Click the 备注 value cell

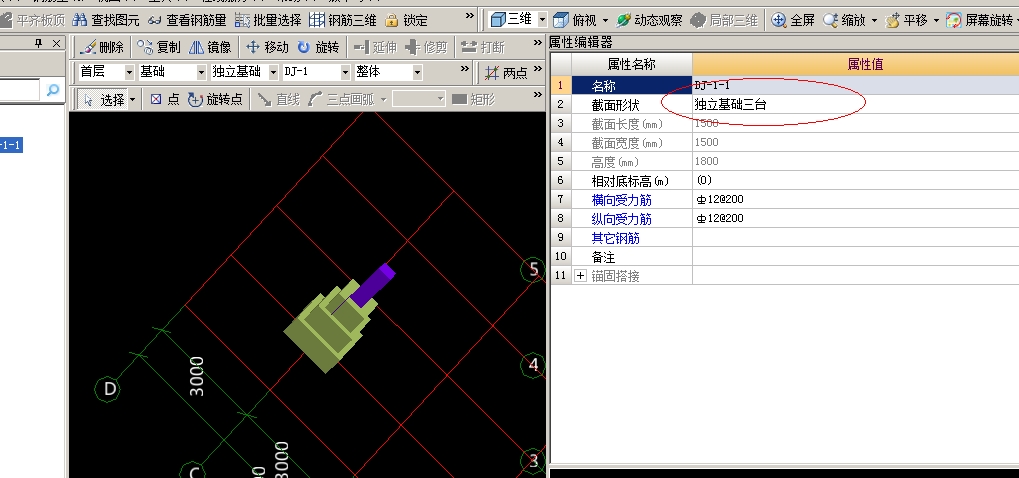[x=855, y=257]
